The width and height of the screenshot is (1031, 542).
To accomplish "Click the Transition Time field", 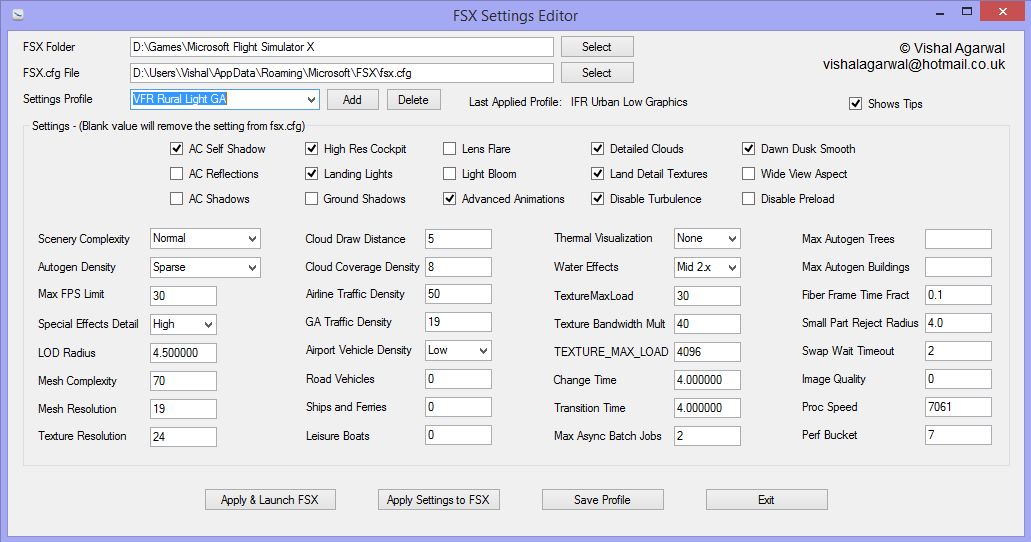I will pyautogui.click(x=707, y=408).
